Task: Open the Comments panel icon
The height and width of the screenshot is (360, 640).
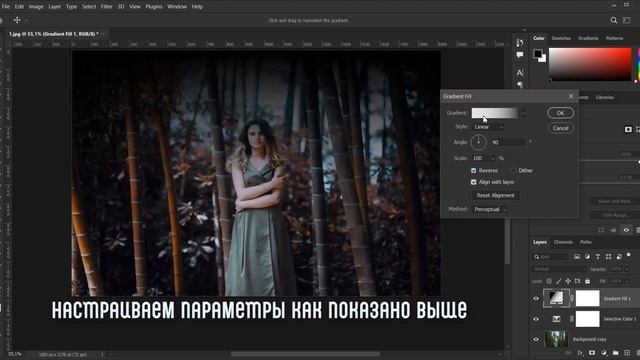Action: [520, 55]
